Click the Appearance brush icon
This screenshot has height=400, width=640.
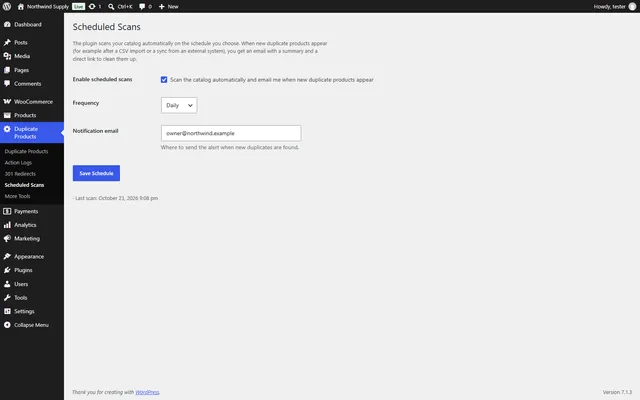[x=7, y=256]
